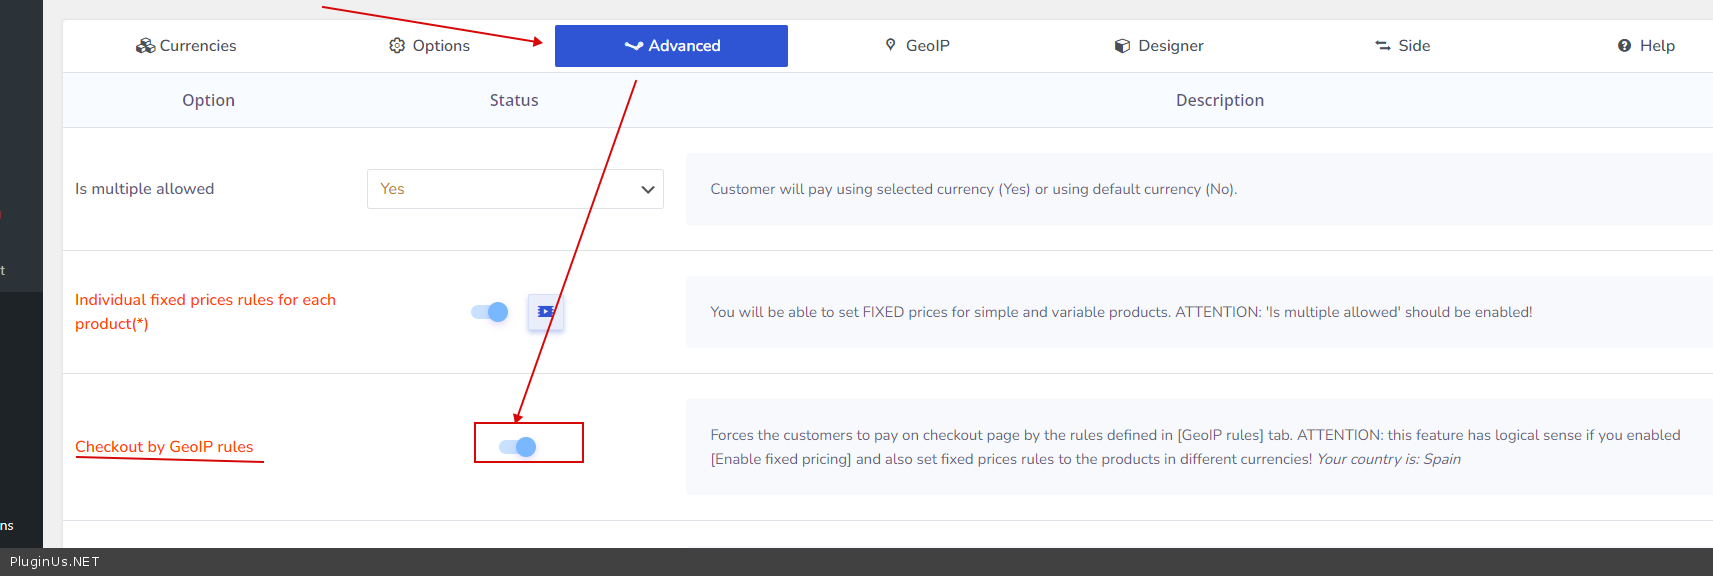Switch to the GeoIP tab
Screen dimensions: 1713x576
click(927, 46)
